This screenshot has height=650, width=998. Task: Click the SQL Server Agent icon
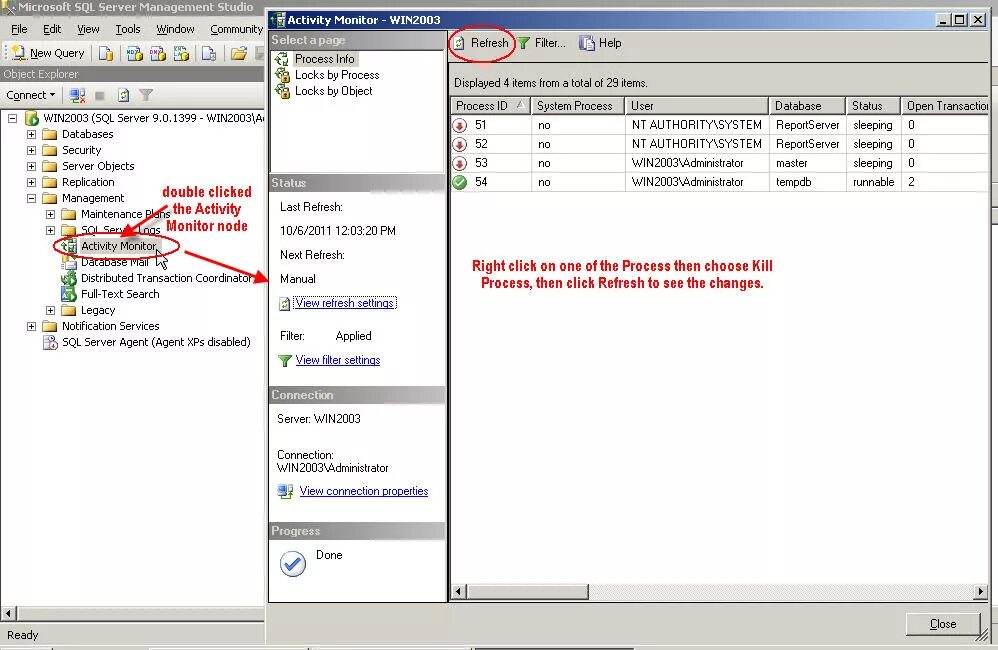click(x=50, y=342)
